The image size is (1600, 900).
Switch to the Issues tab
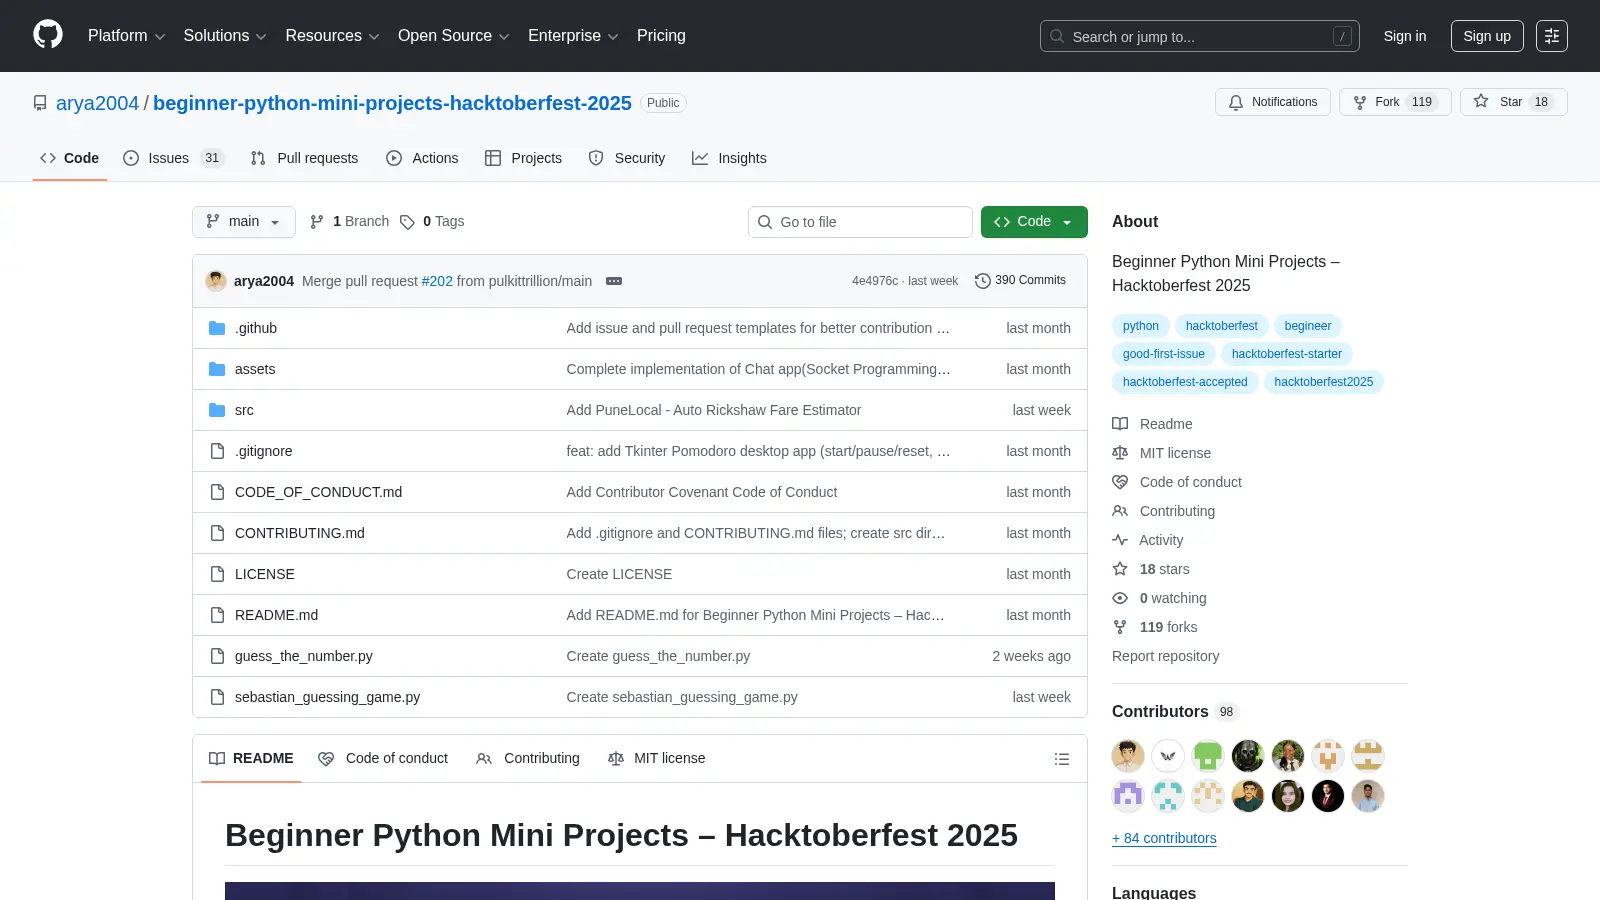point(174,158)
